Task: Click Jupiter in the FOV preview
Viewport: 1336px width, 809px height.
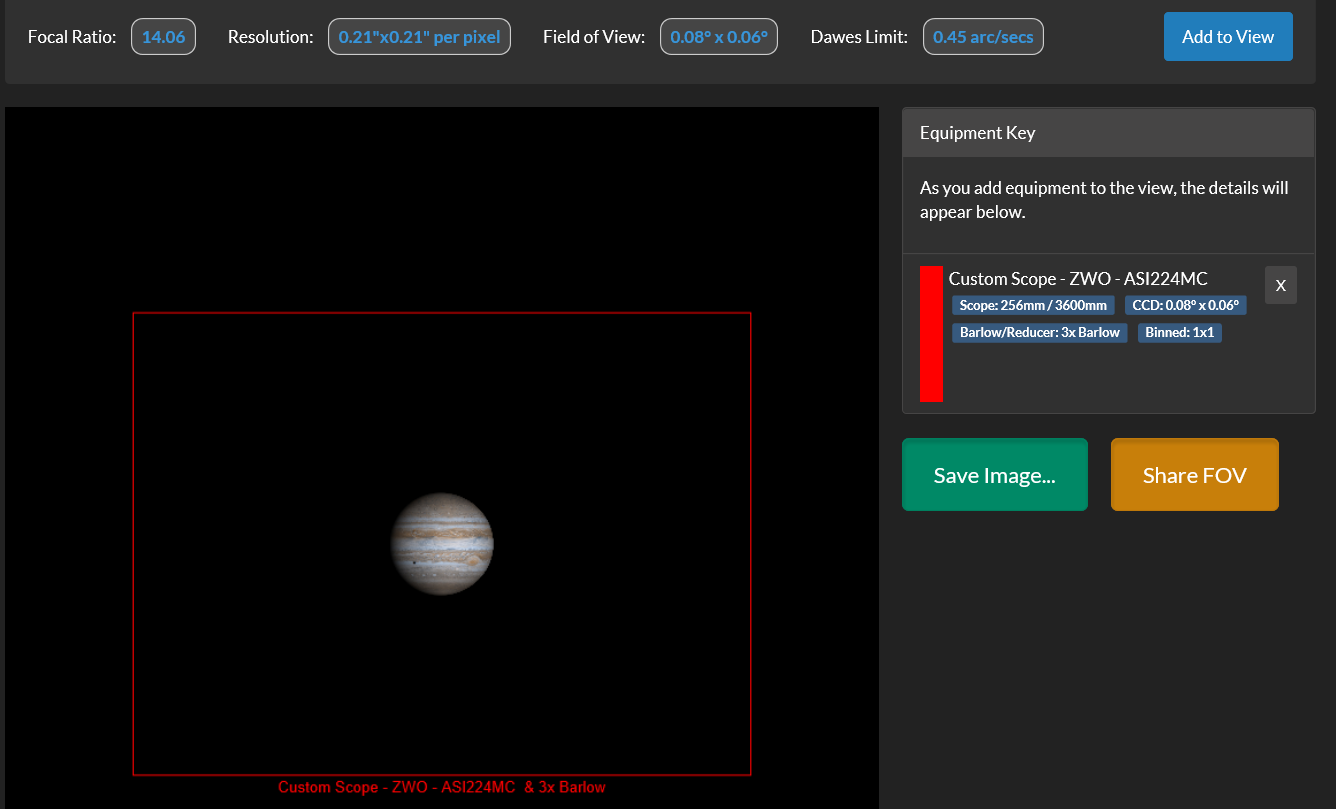Action: [442, 544]
